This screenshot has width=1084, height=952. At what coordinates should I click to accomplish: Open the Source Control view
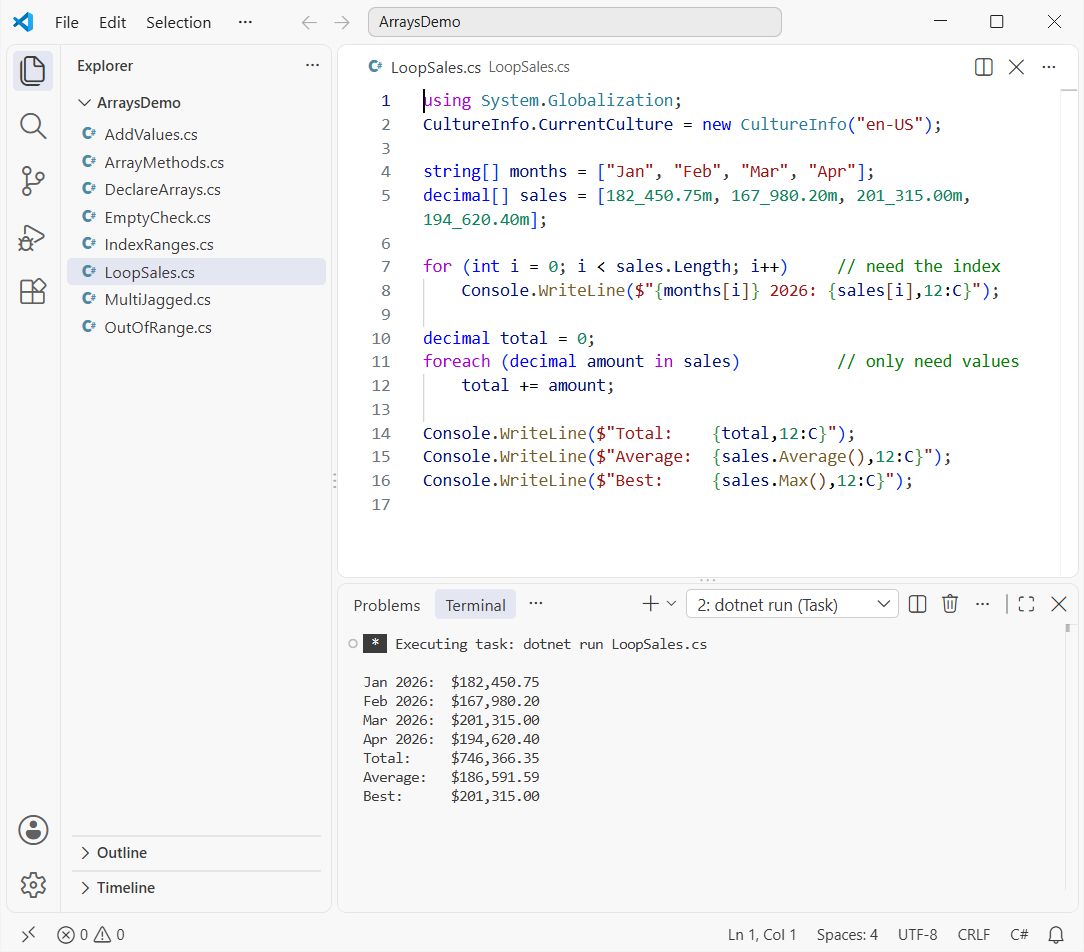coord(32,181)
